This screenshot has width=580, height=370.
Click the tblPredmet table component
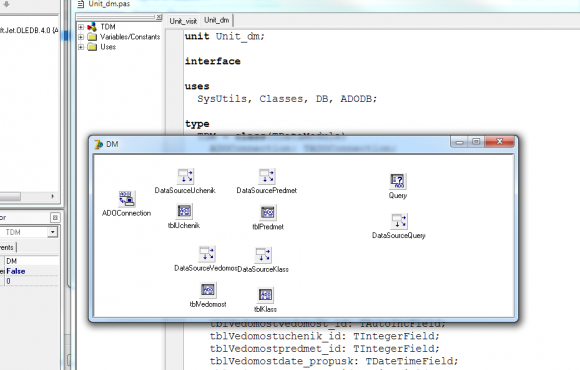coord(268,212)
